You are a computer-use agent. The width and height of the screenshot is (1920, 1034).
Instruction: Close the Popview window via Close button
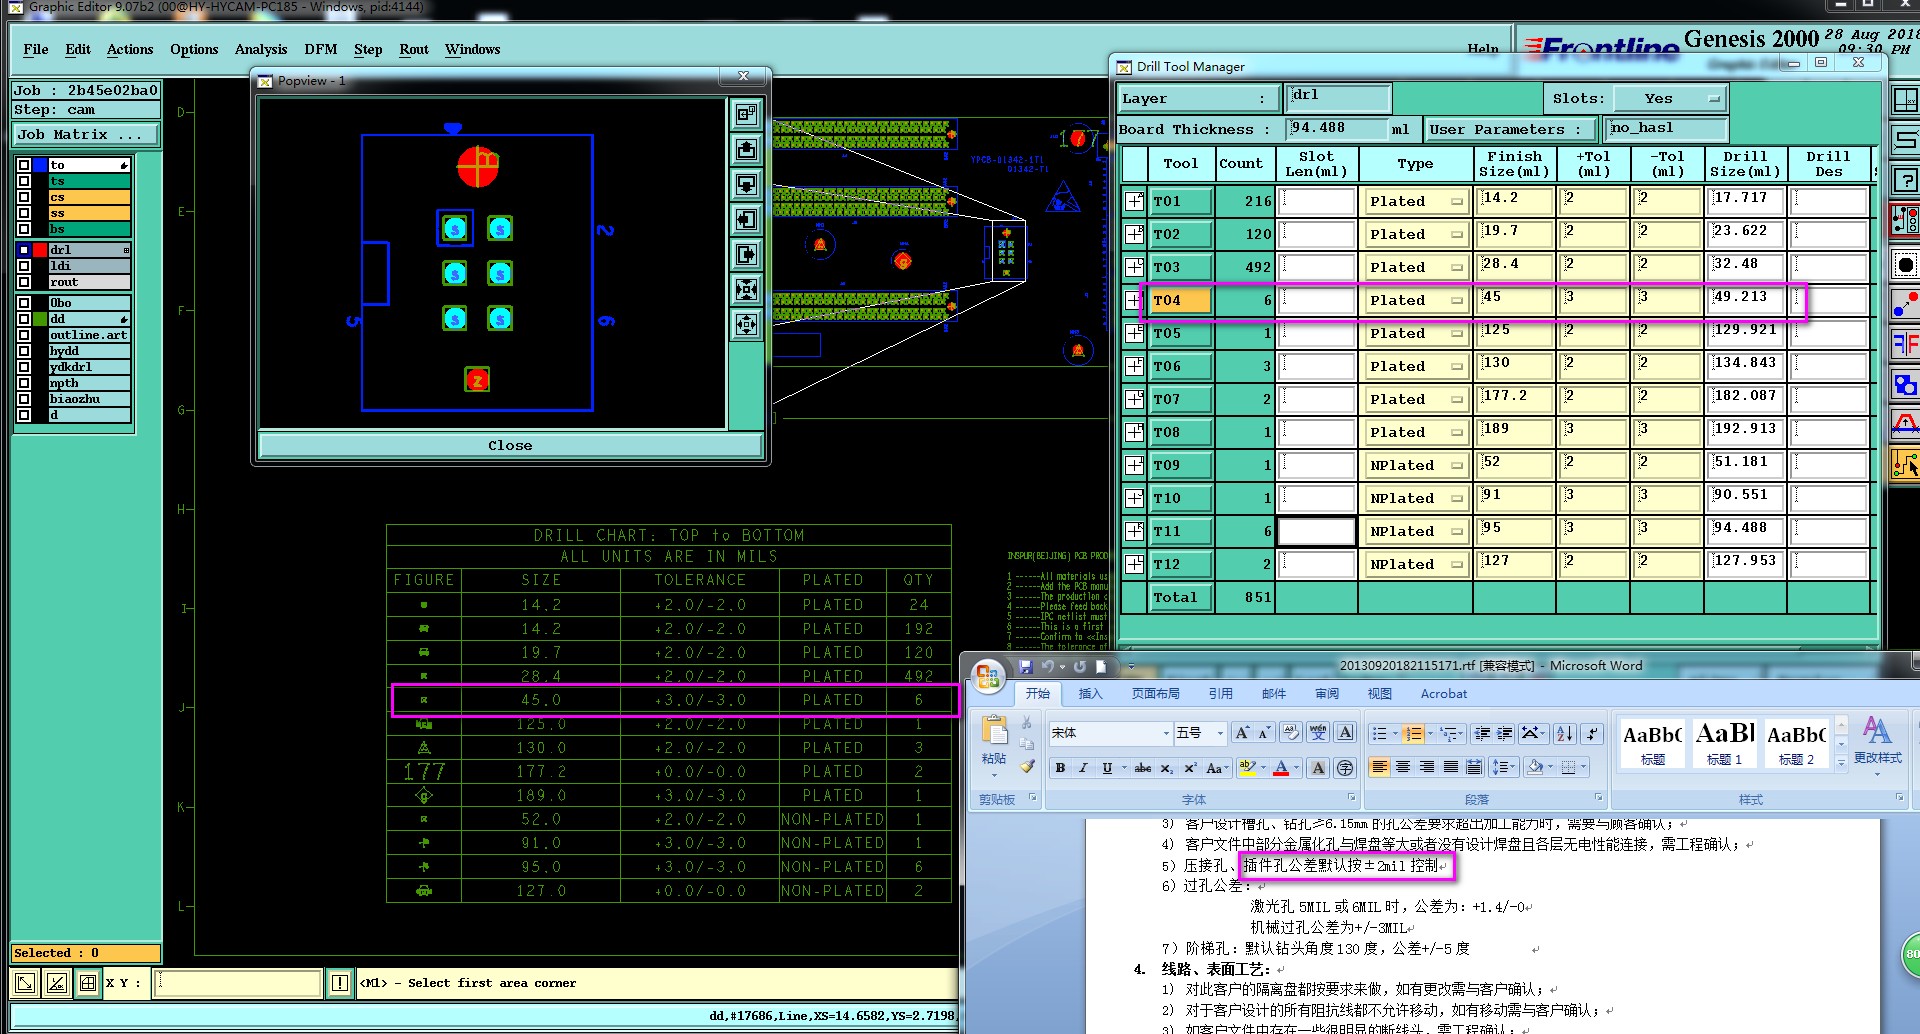click(x=510, y=445)
